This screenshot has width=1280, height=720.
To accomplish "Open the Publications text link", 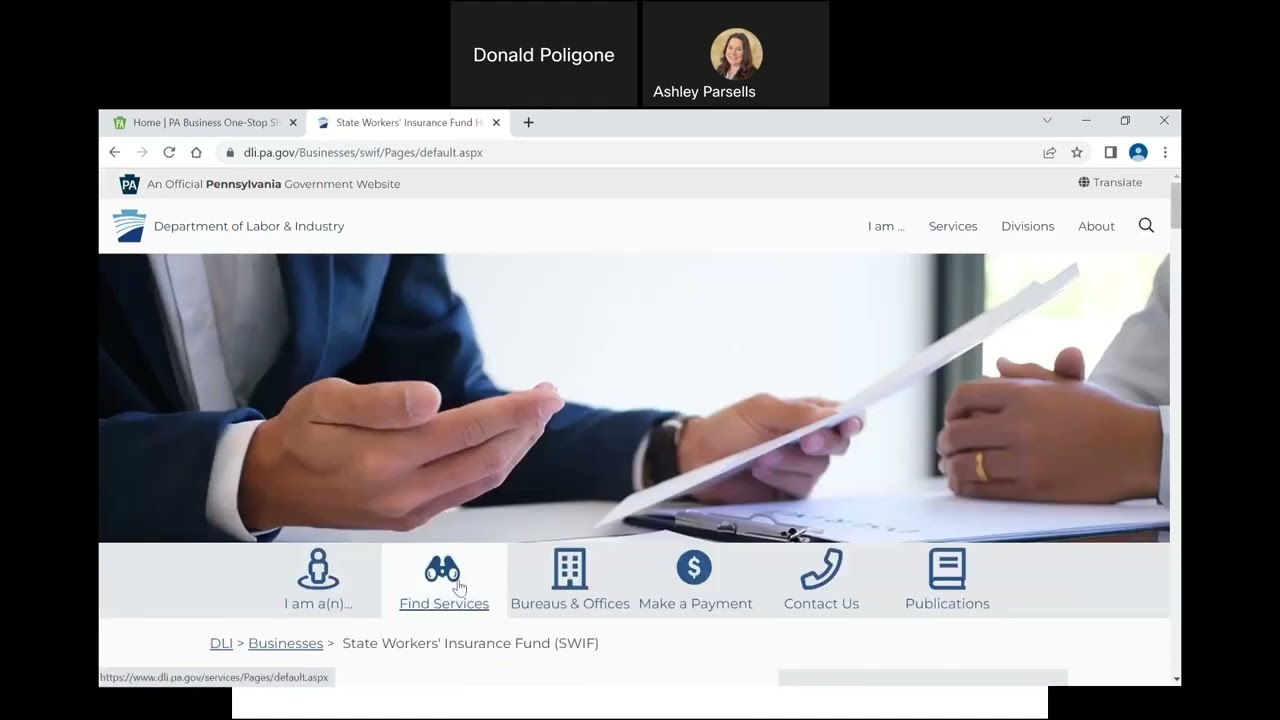I will pos(947,604).
